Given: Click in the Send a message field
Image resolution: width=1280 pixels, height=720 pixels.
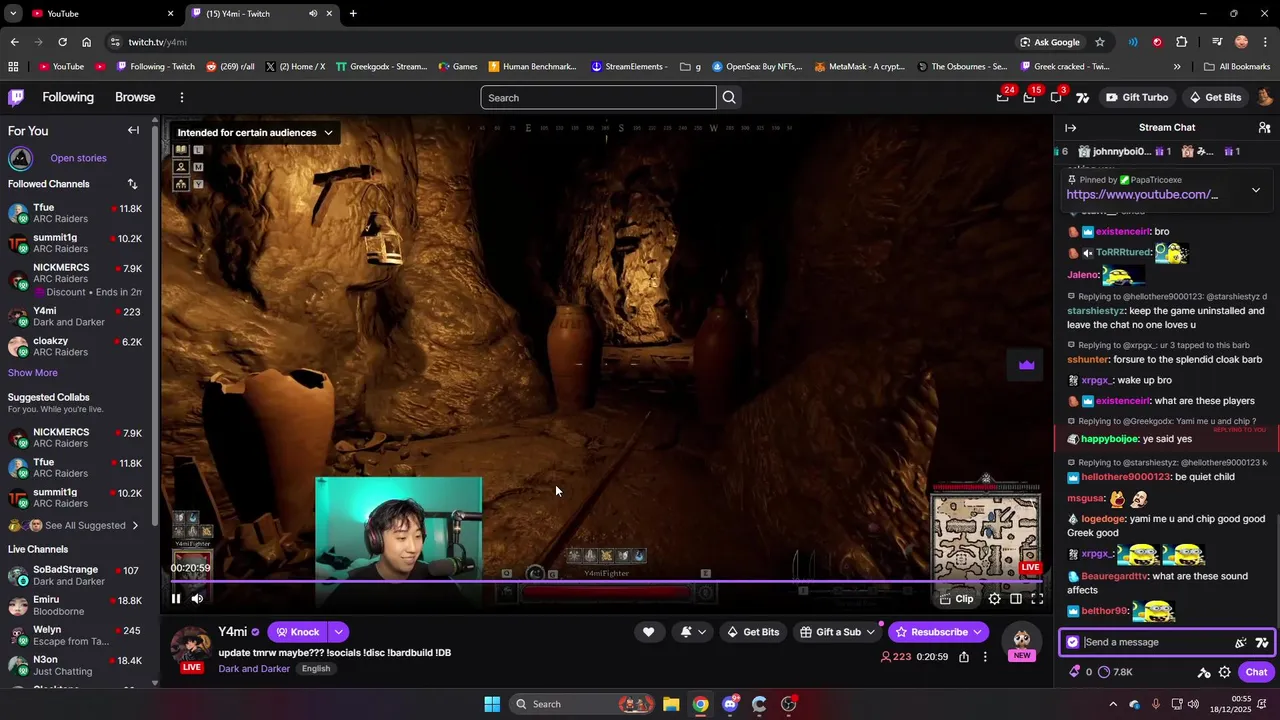Looking at the screenshot, I should tap(1154, 642).
